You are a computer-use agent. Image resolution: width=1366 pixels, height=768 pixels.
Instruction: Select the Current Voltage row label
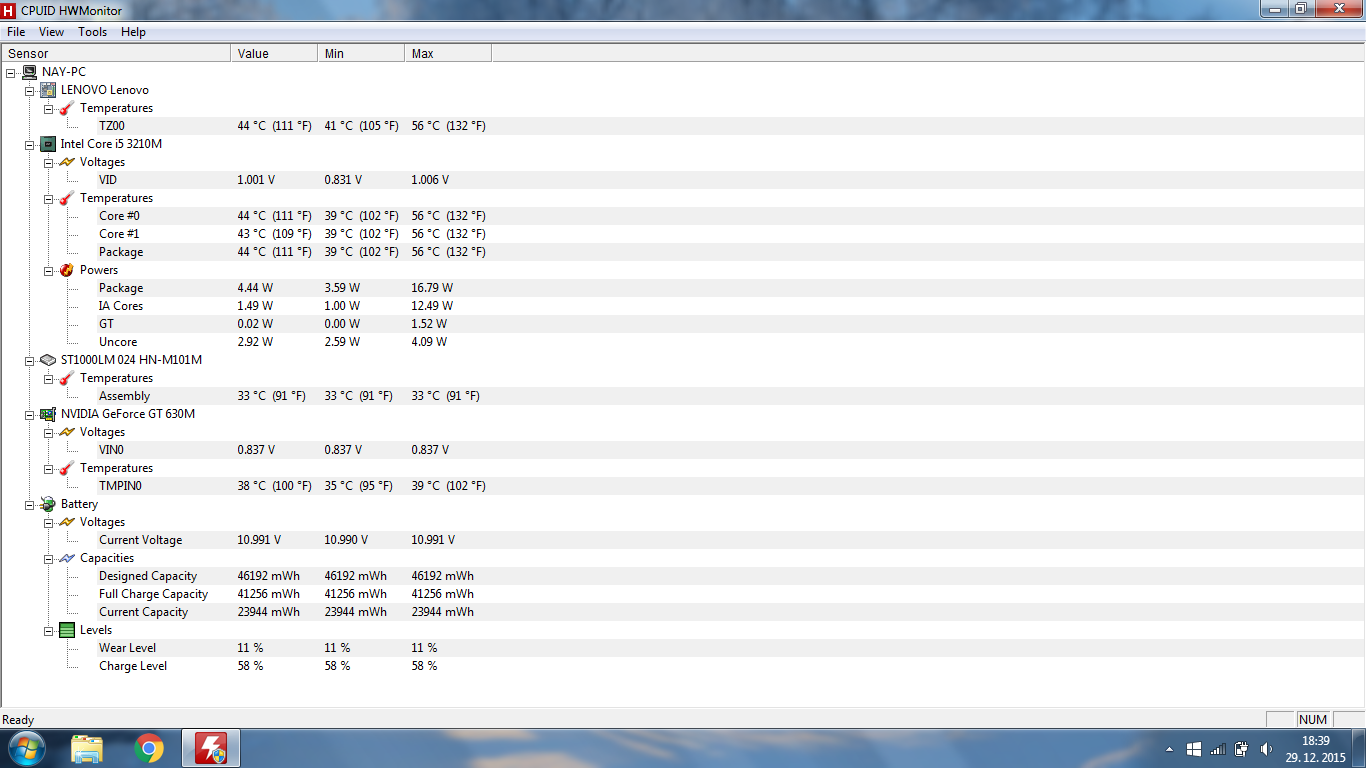coord(140,540)
